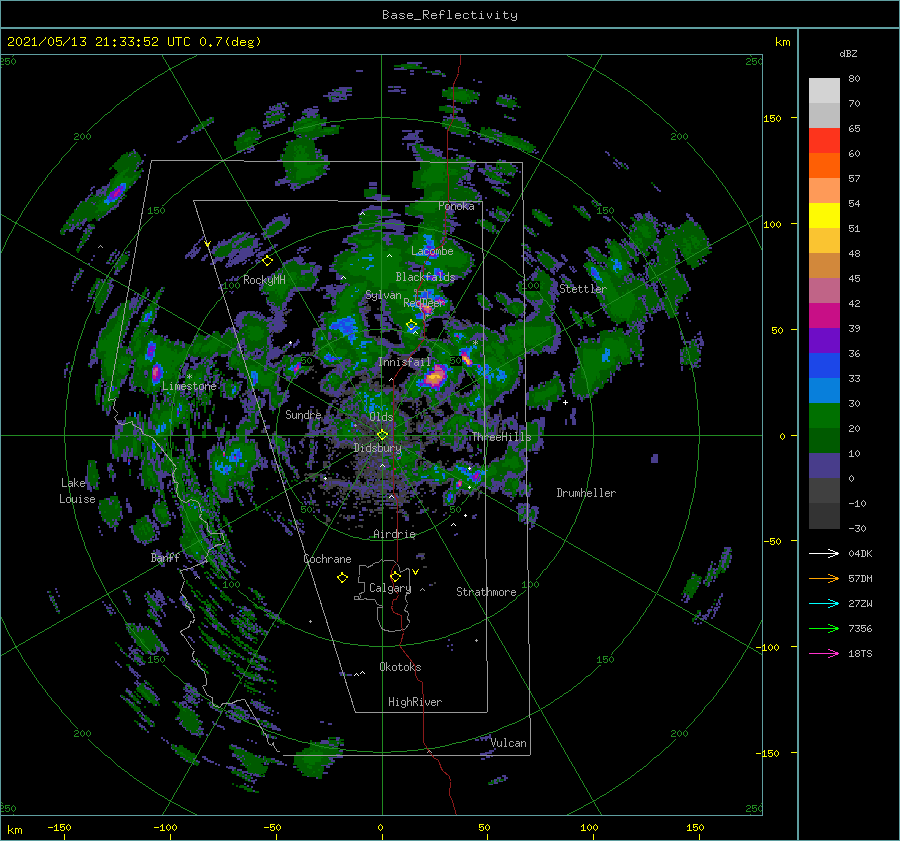Image resolution: width=900 pixels, height=841 pixels.
Task: Click the RedDeer city label
Action: [424, 303]
